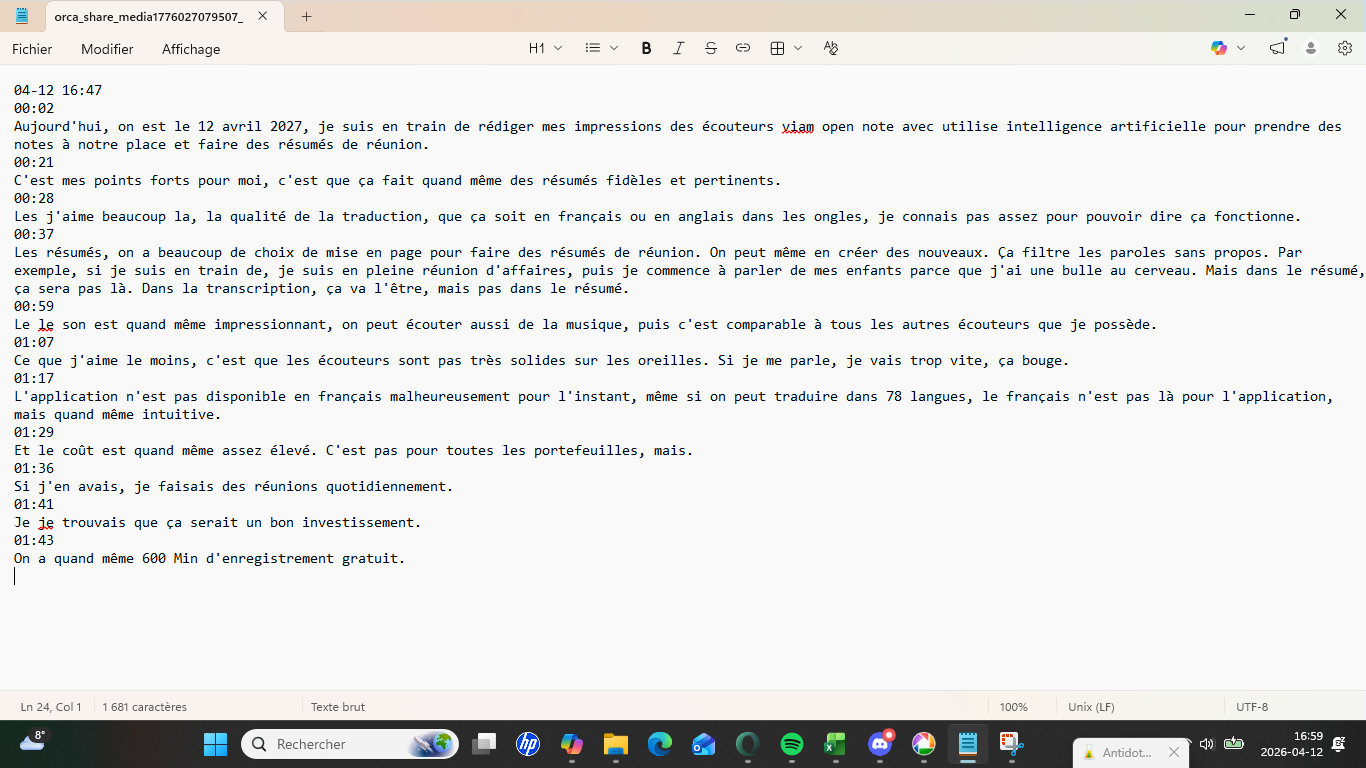Open the Fichier menu
1366x768 pixels.
[x=32, y=49]
